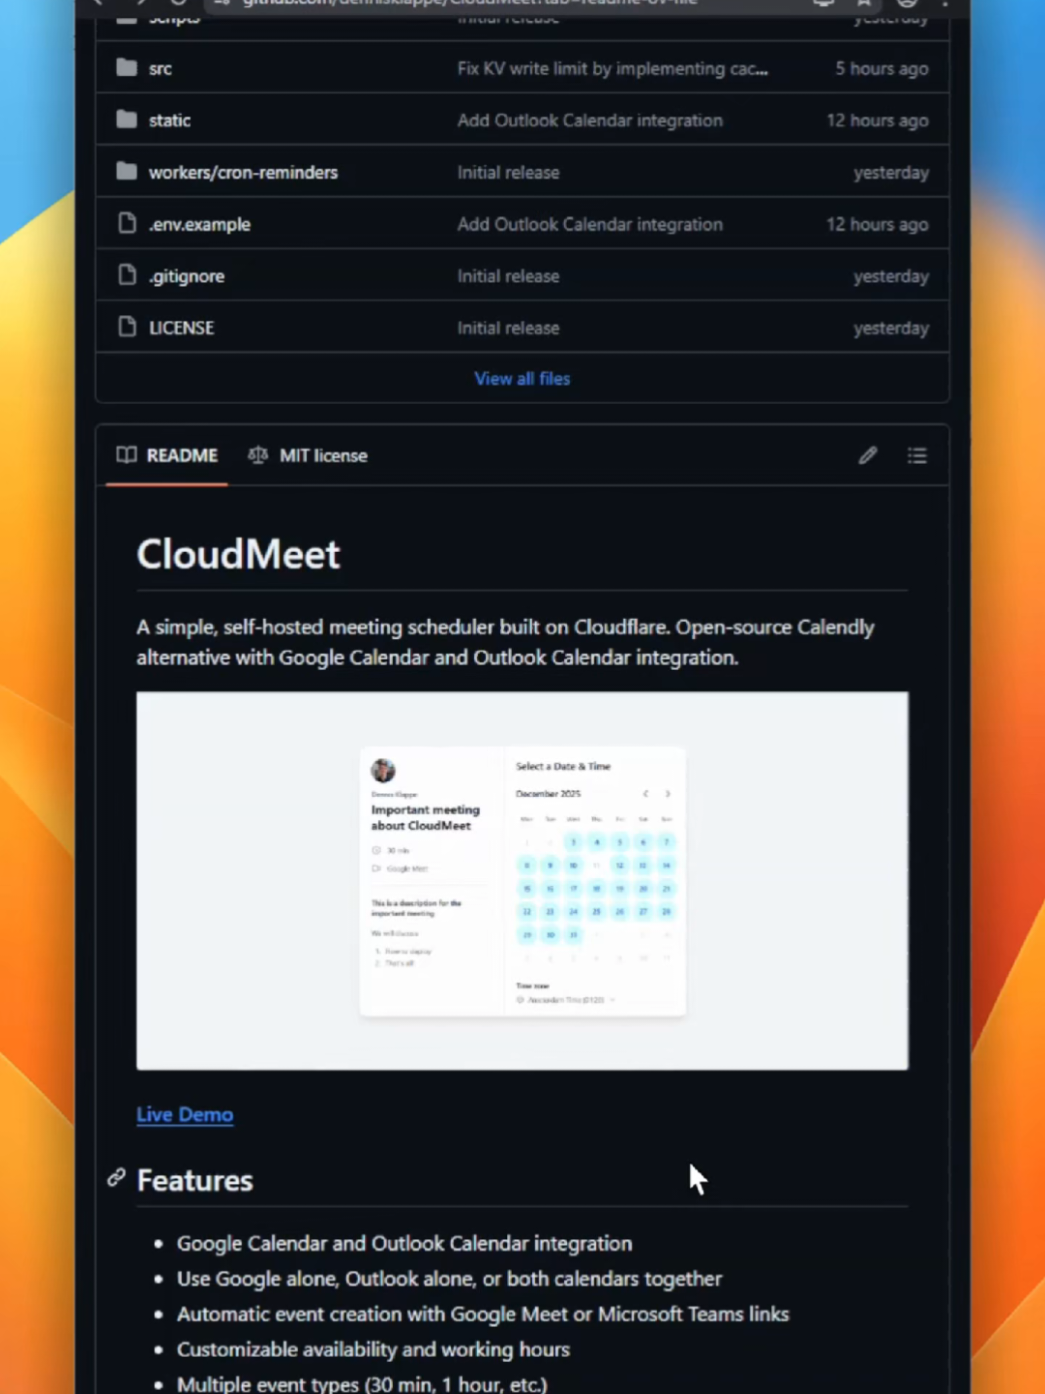Click the anchor link icon next to Features
Screen dimensions: 1045x1394
click(117, 1179)
